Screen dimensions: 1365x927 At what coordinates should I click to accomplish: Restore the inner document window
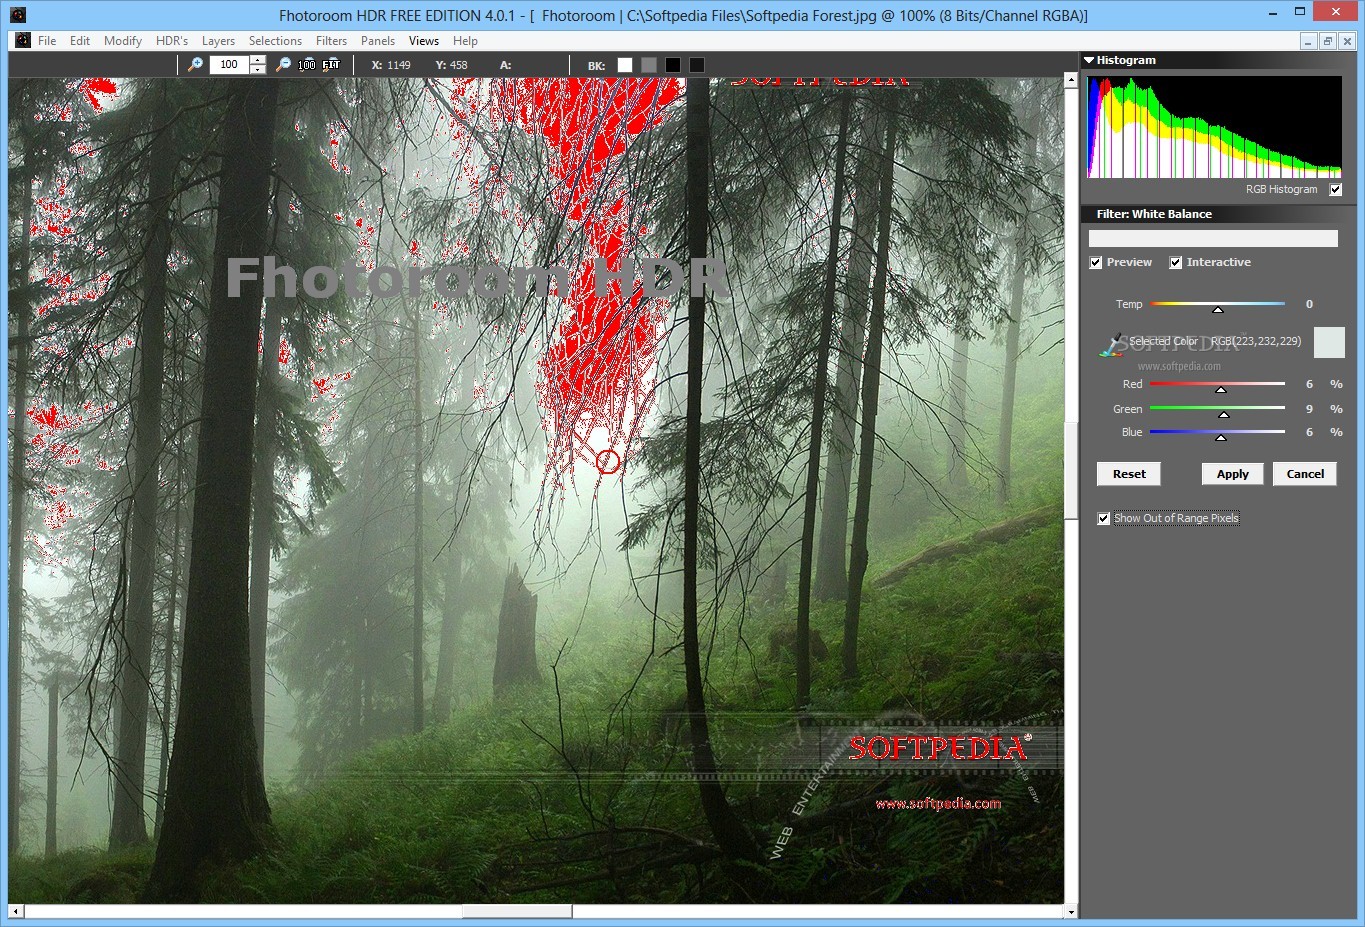1327,41
